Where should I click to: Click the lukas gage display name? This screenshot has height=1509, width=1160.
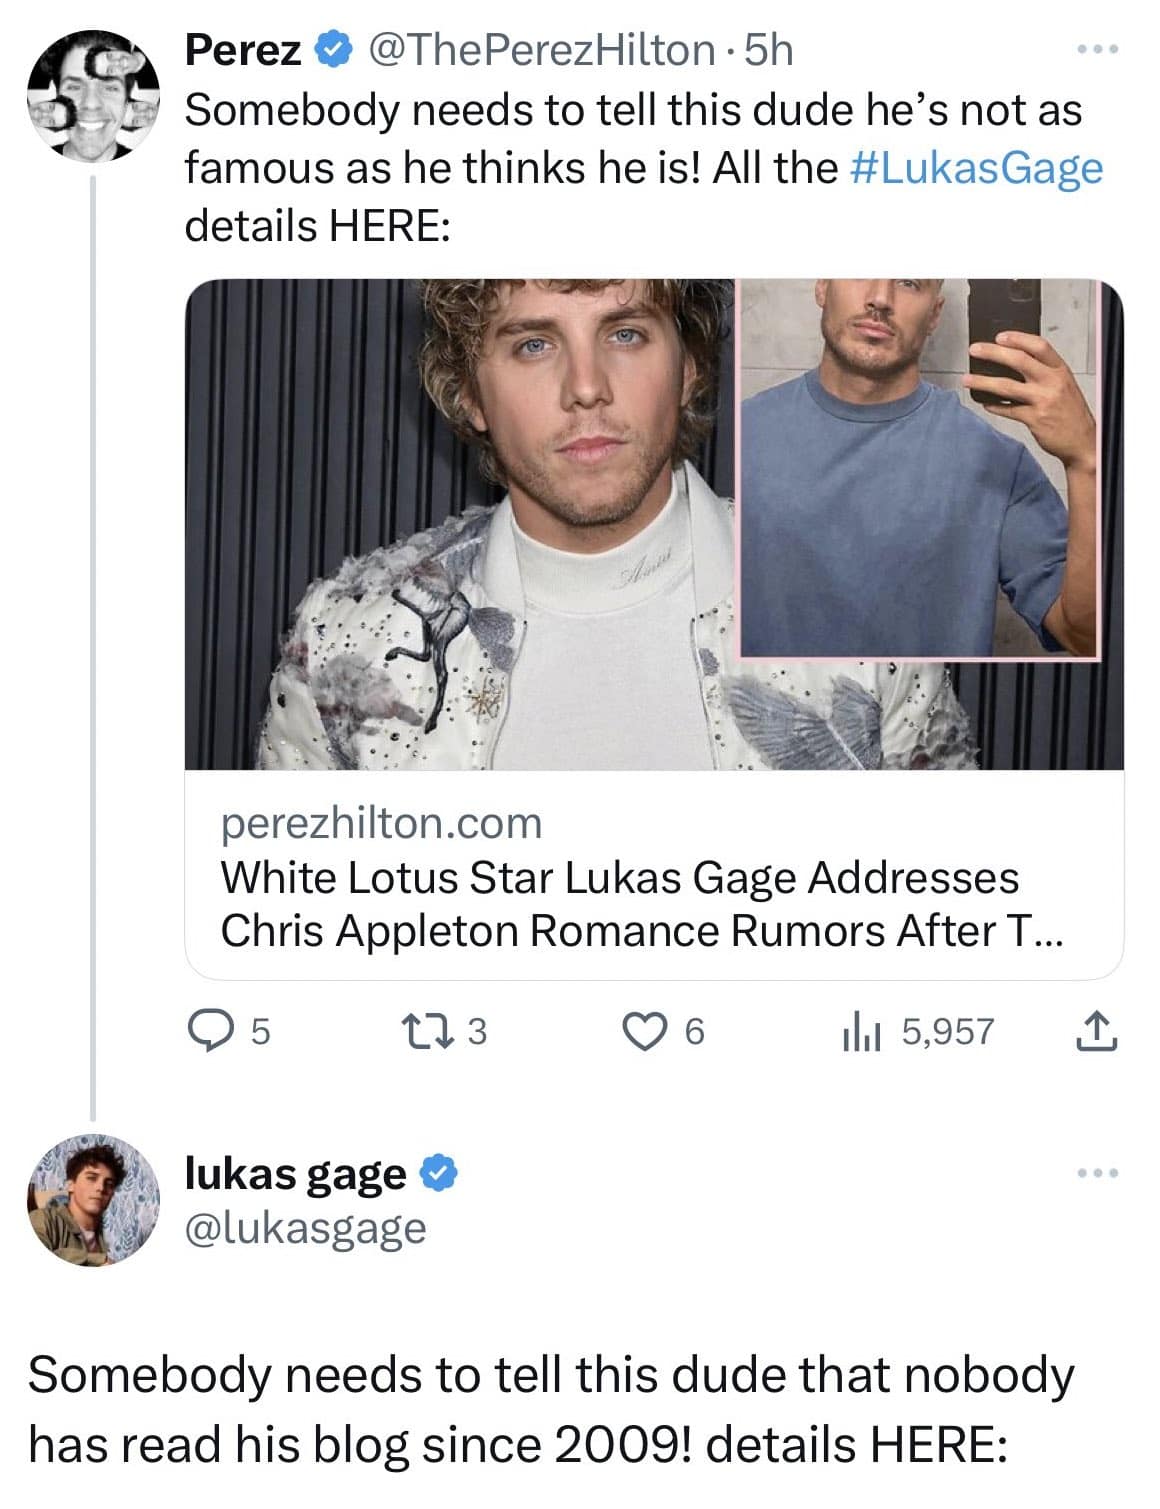pos(296,1173)
